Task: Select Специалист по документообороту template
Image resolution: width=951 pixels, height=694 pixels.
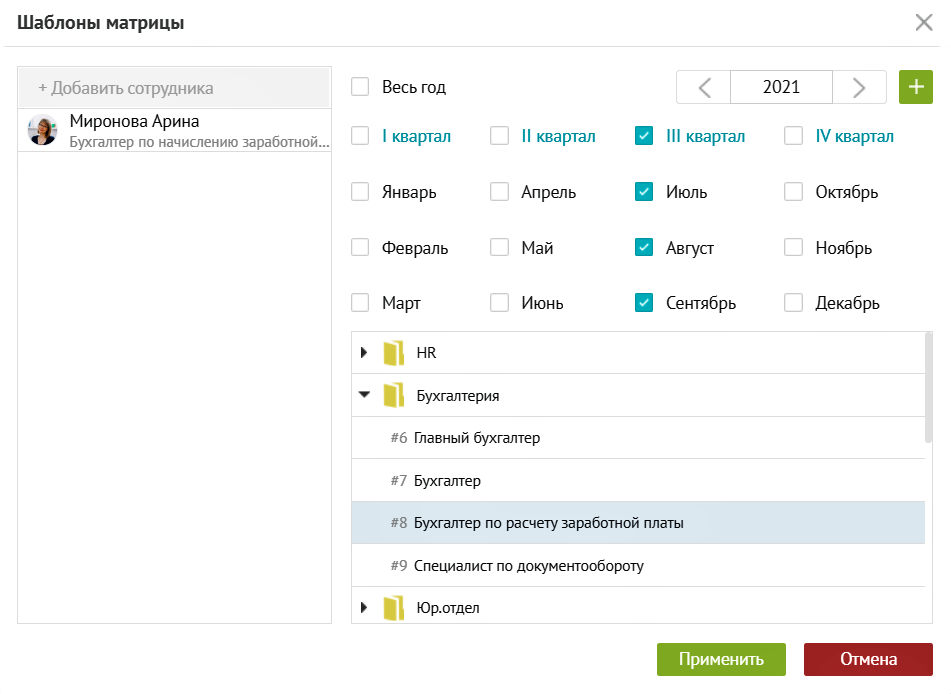Action: tap(528, 565)
